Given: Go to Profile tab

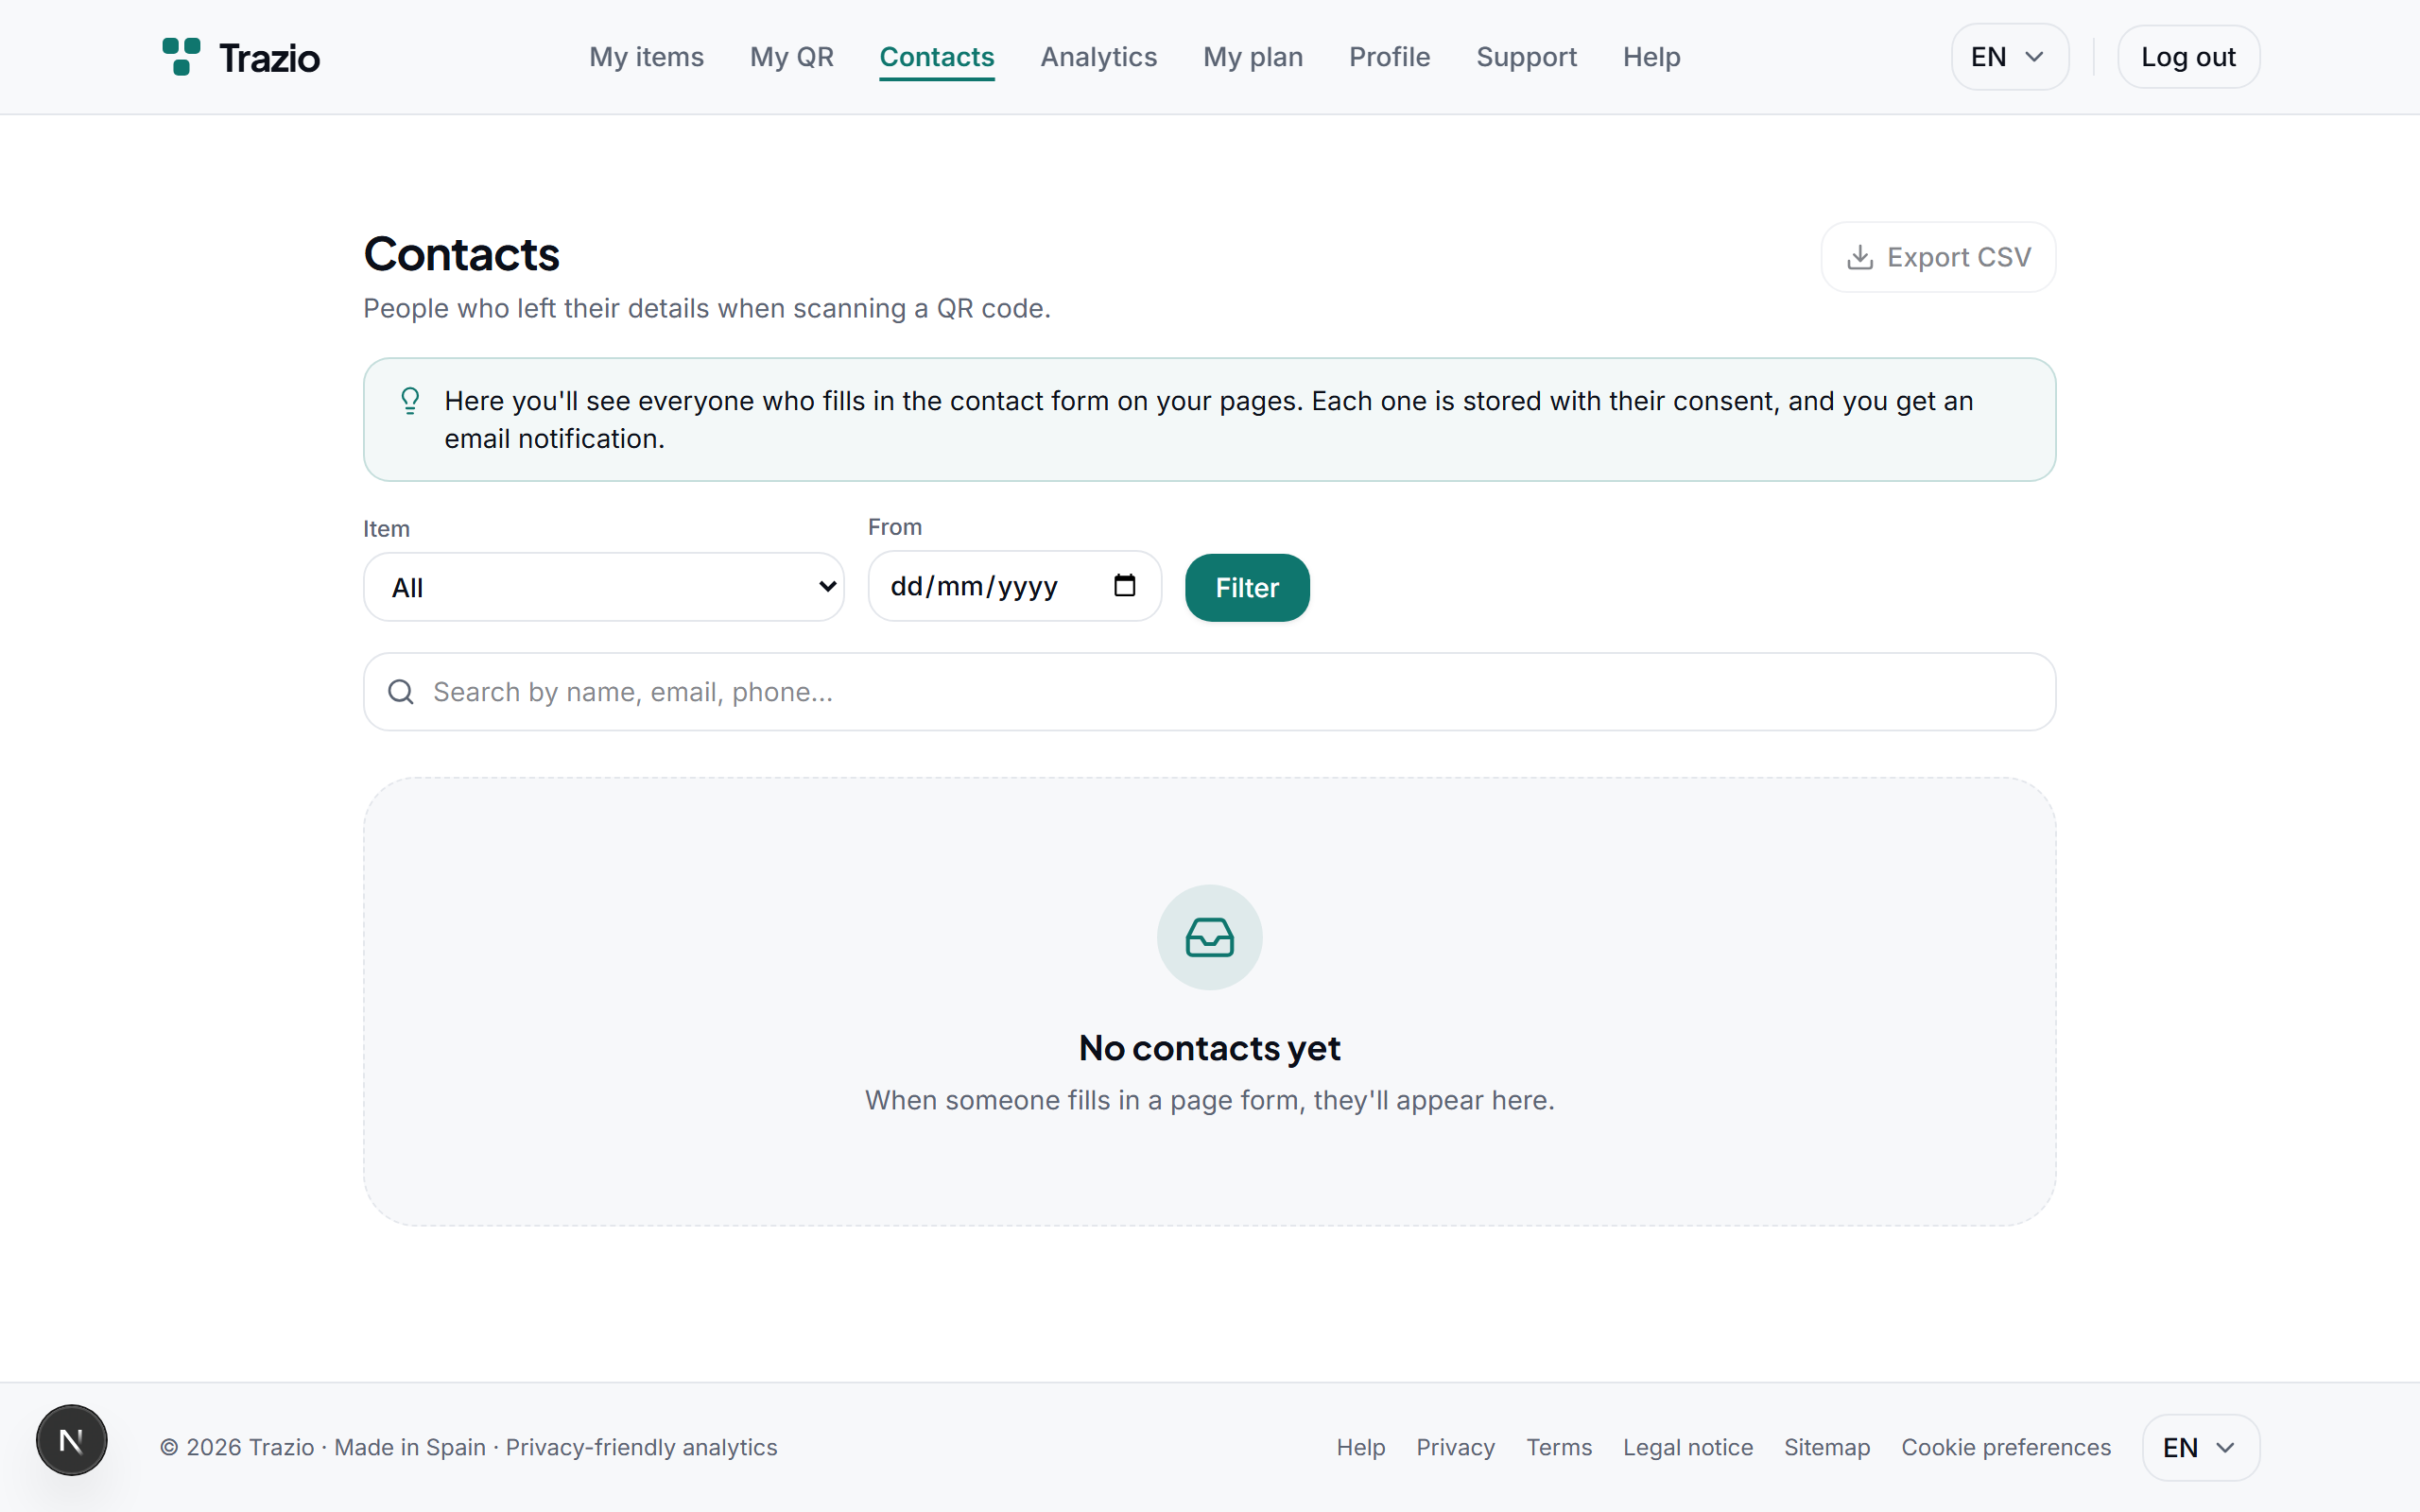Looking at the screenshot, I should 1389,57.
